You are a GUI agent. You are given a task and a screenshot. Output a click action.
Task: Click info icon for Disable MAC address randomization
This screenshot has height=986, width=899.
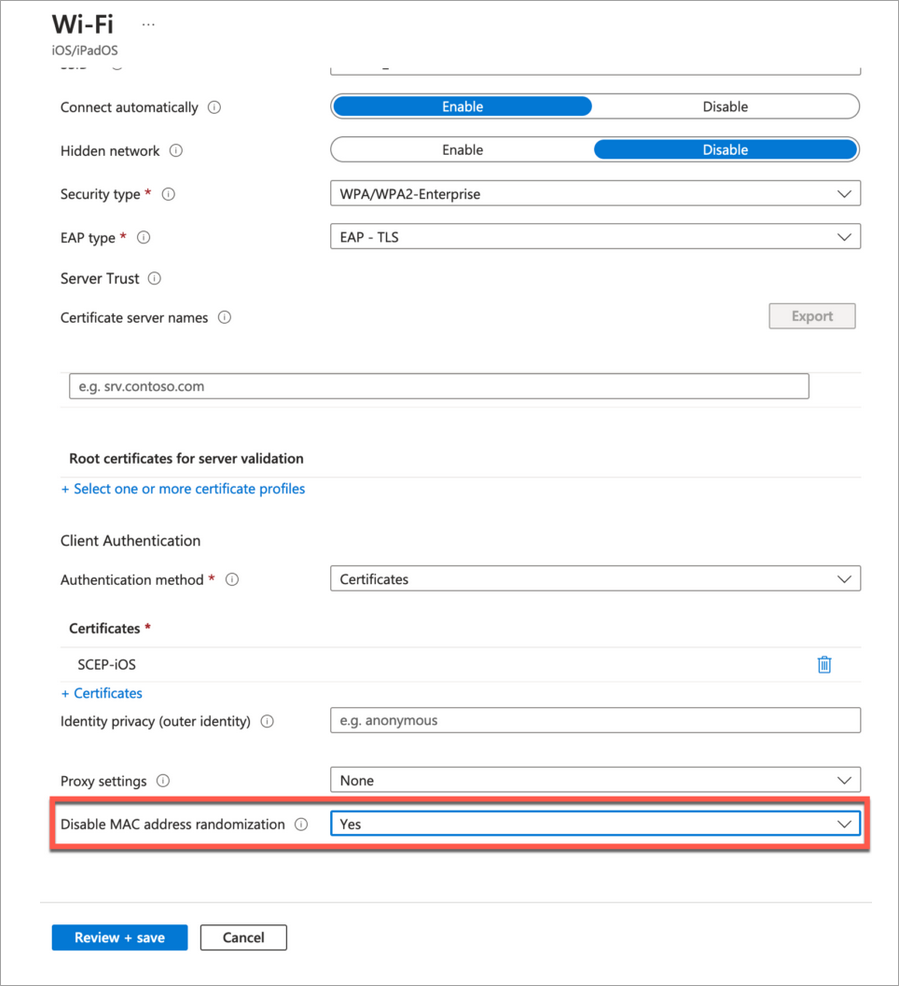click(301, 825)
